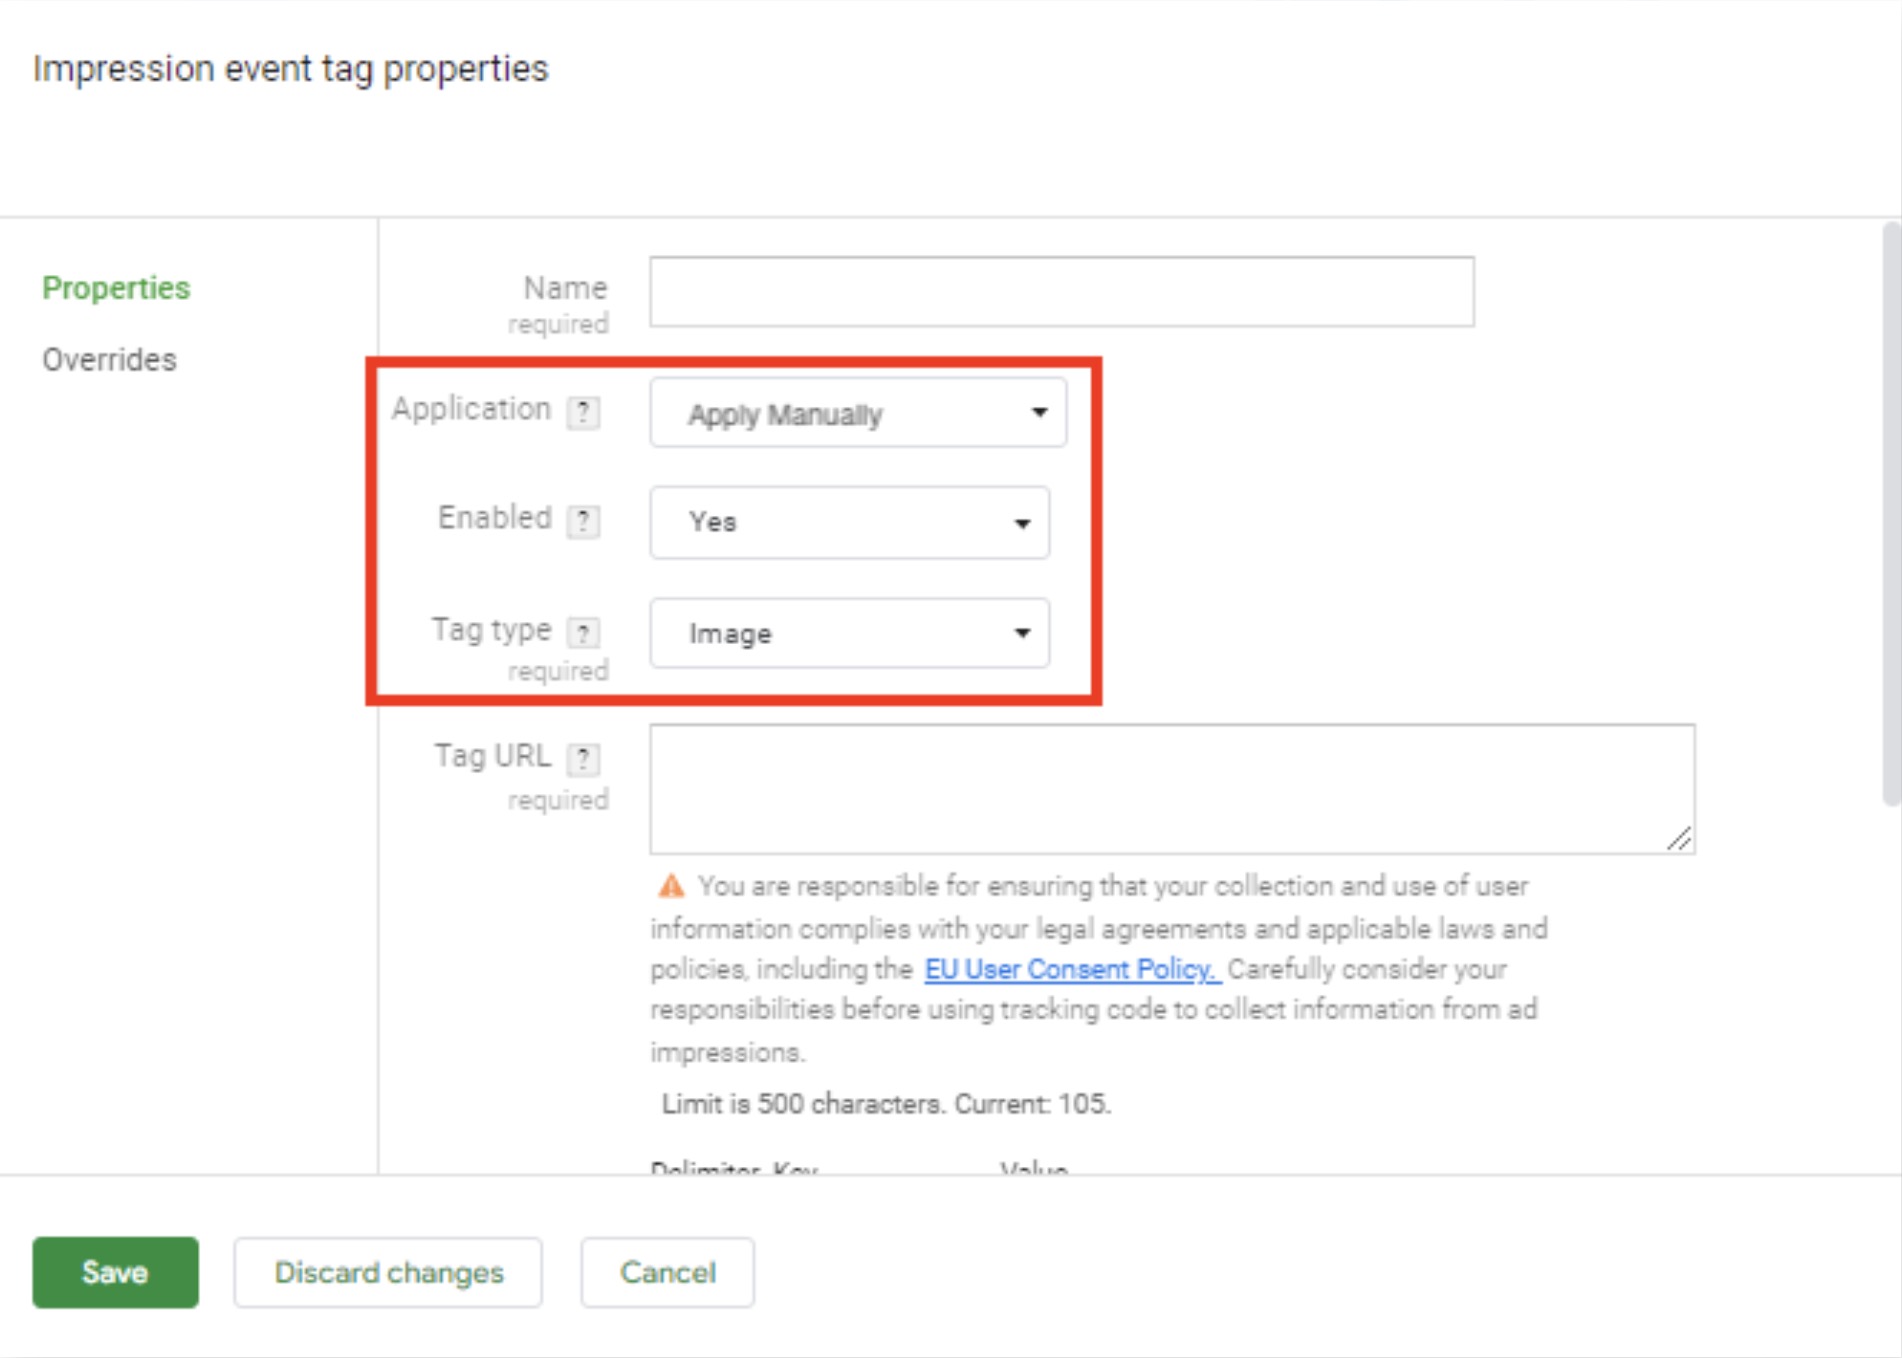Click the Tag URL help icon
Image resolution: width=1902 pixels, height=1358 pixels.
pyautogui.click(x=583, y=759)
